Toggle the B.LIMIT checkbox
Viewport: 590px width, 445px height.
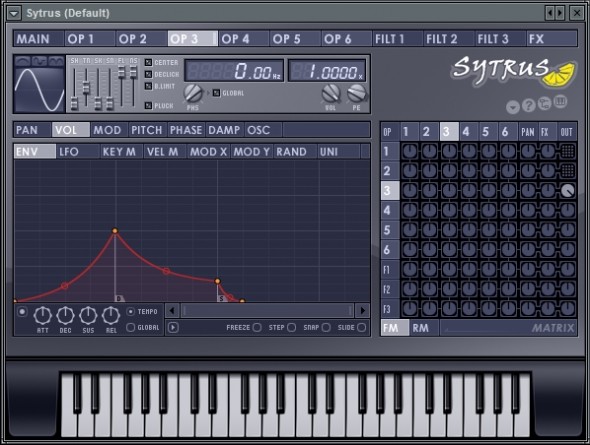point(149,86)
